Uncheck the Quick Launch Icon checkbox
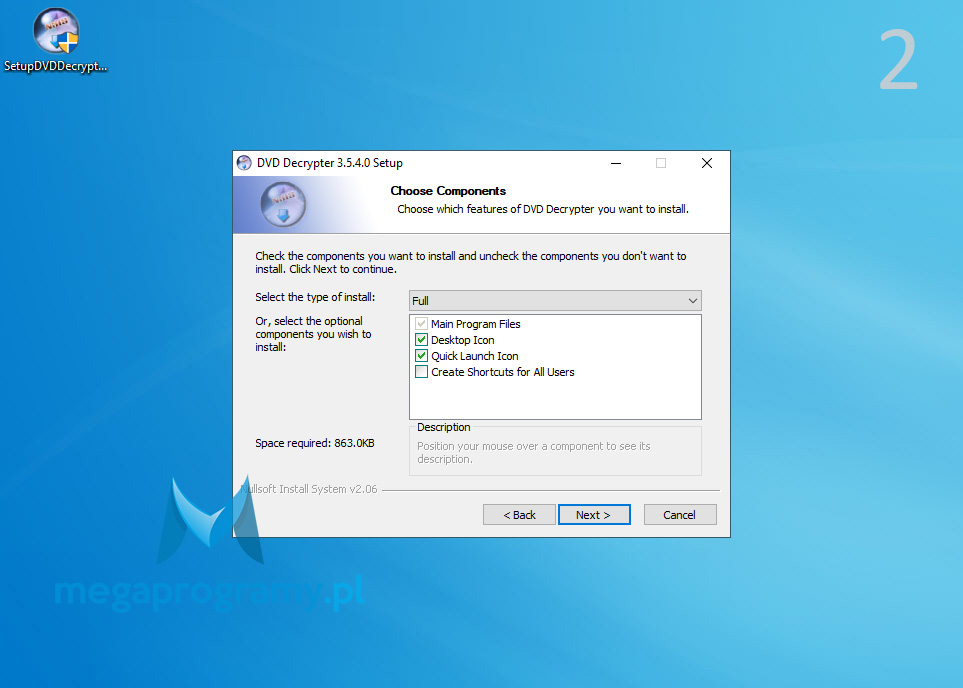Screen dimensions: 963x688 click(x=421, y=356)
